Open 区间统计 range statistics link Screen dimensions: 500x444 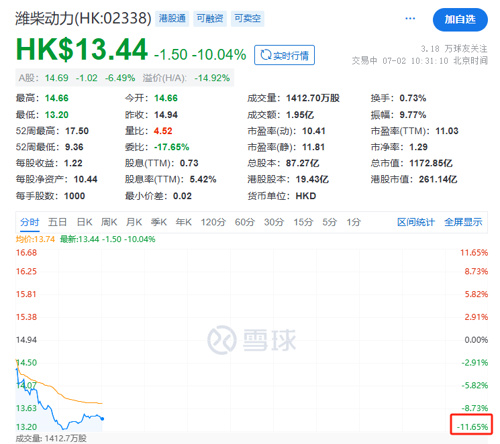coord(416,222)
